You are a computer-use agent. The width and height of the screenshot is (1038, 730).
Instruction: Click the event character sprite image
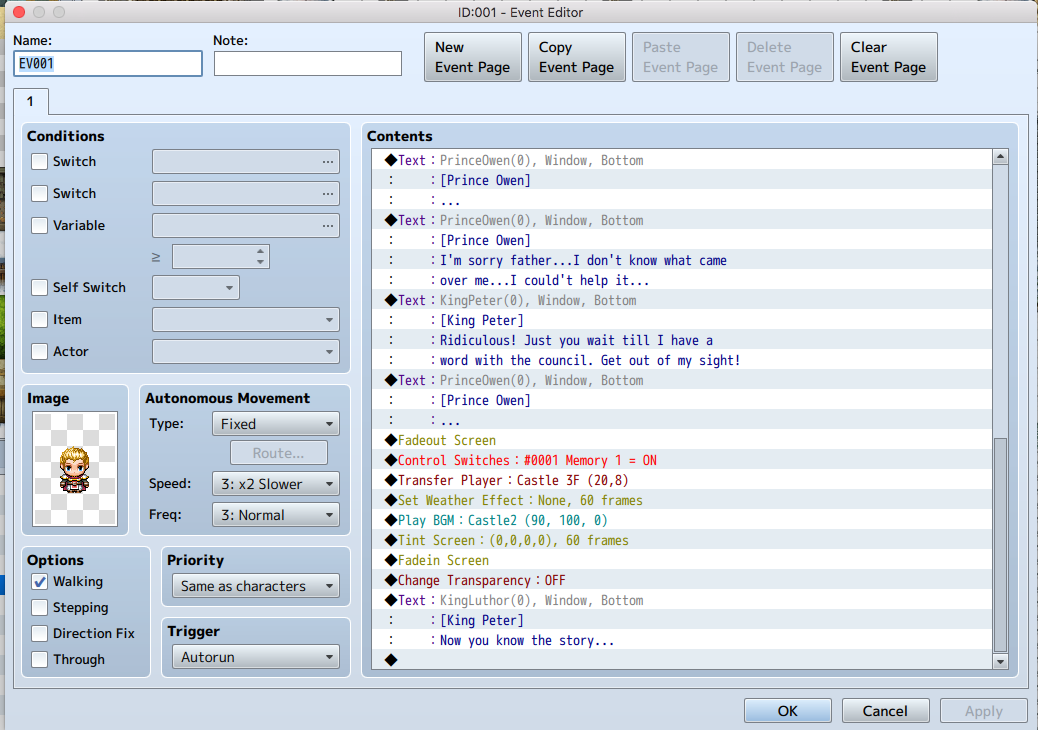(x=75, y=469)
